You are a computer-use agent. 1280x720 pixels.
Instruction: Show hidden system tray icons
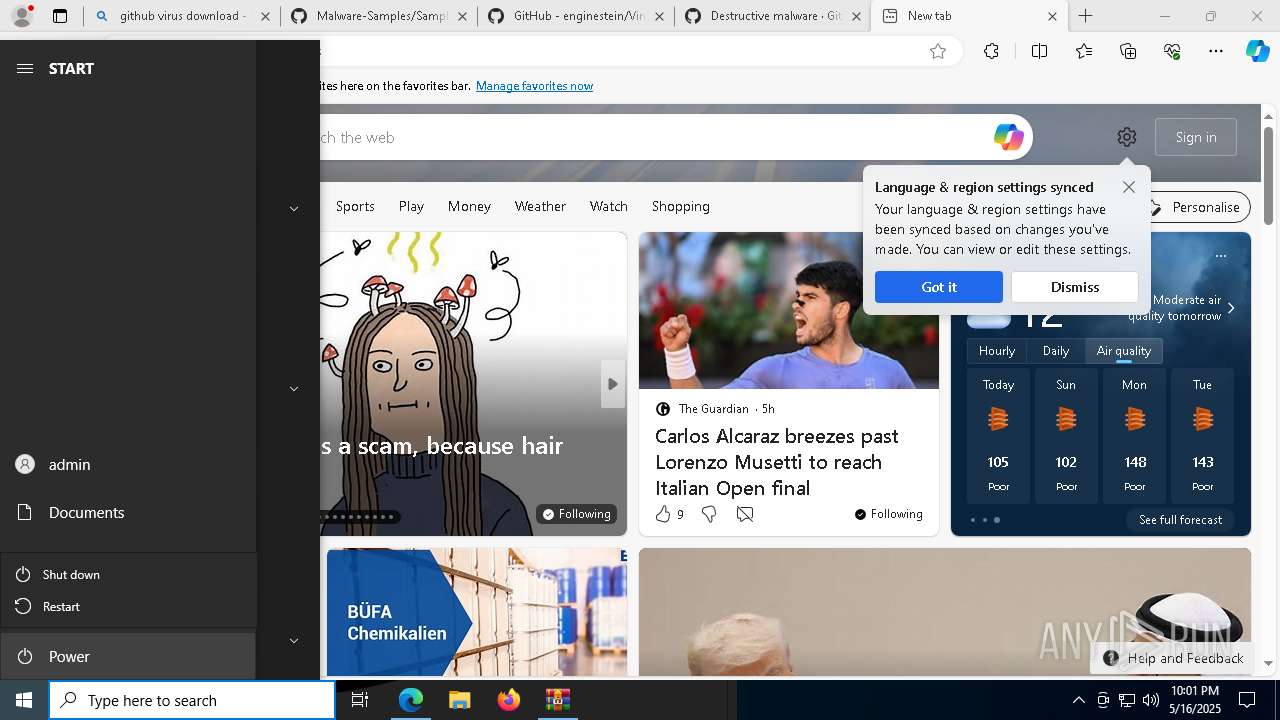pyautogui.click(x=1078, y=700)
